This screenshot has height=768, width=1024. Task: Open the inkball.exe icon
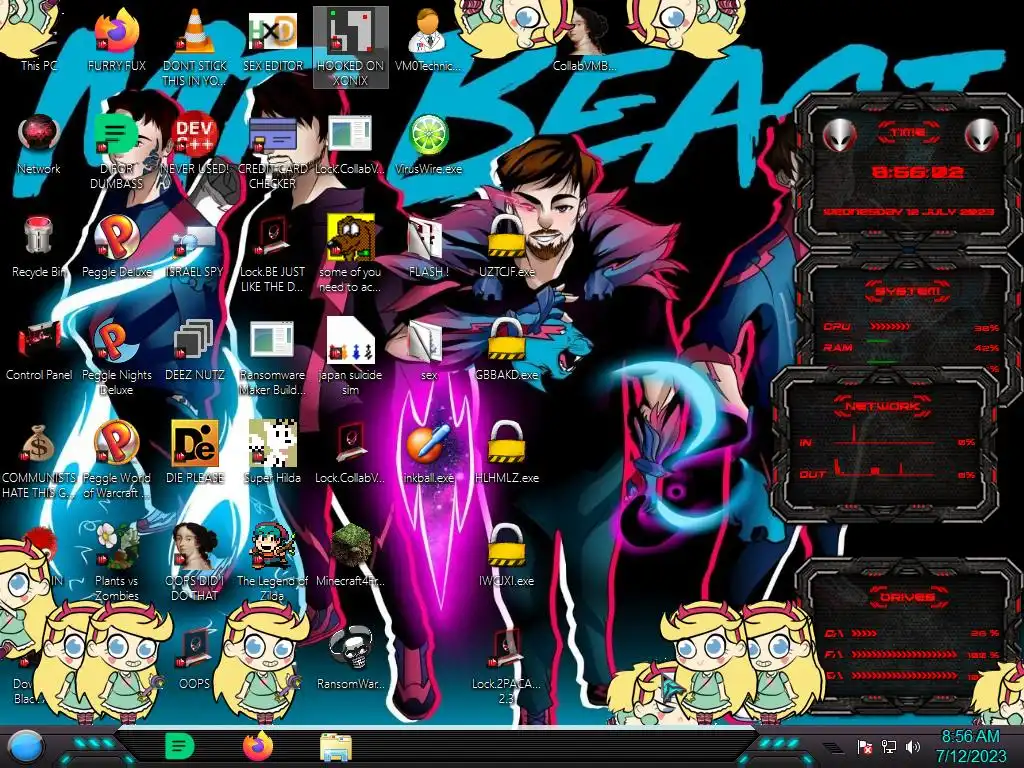point(428,452)
